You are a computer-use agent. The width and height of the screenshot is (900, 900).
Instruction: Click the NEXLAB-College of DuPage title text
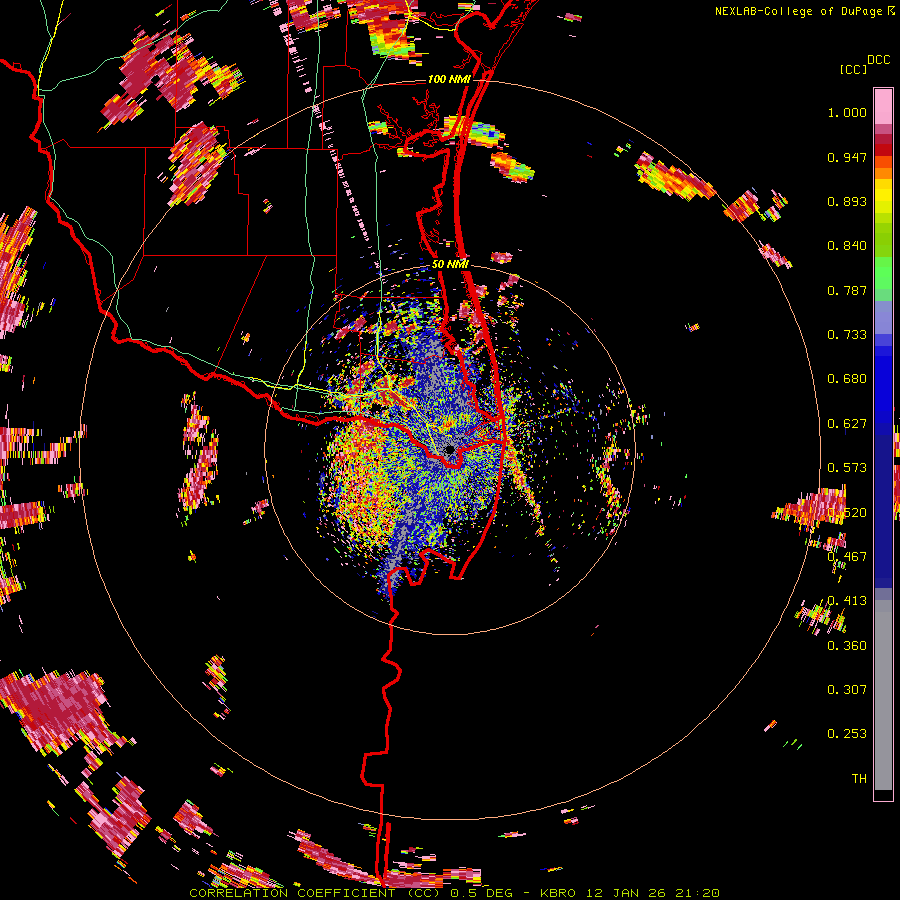pos(798,11)
